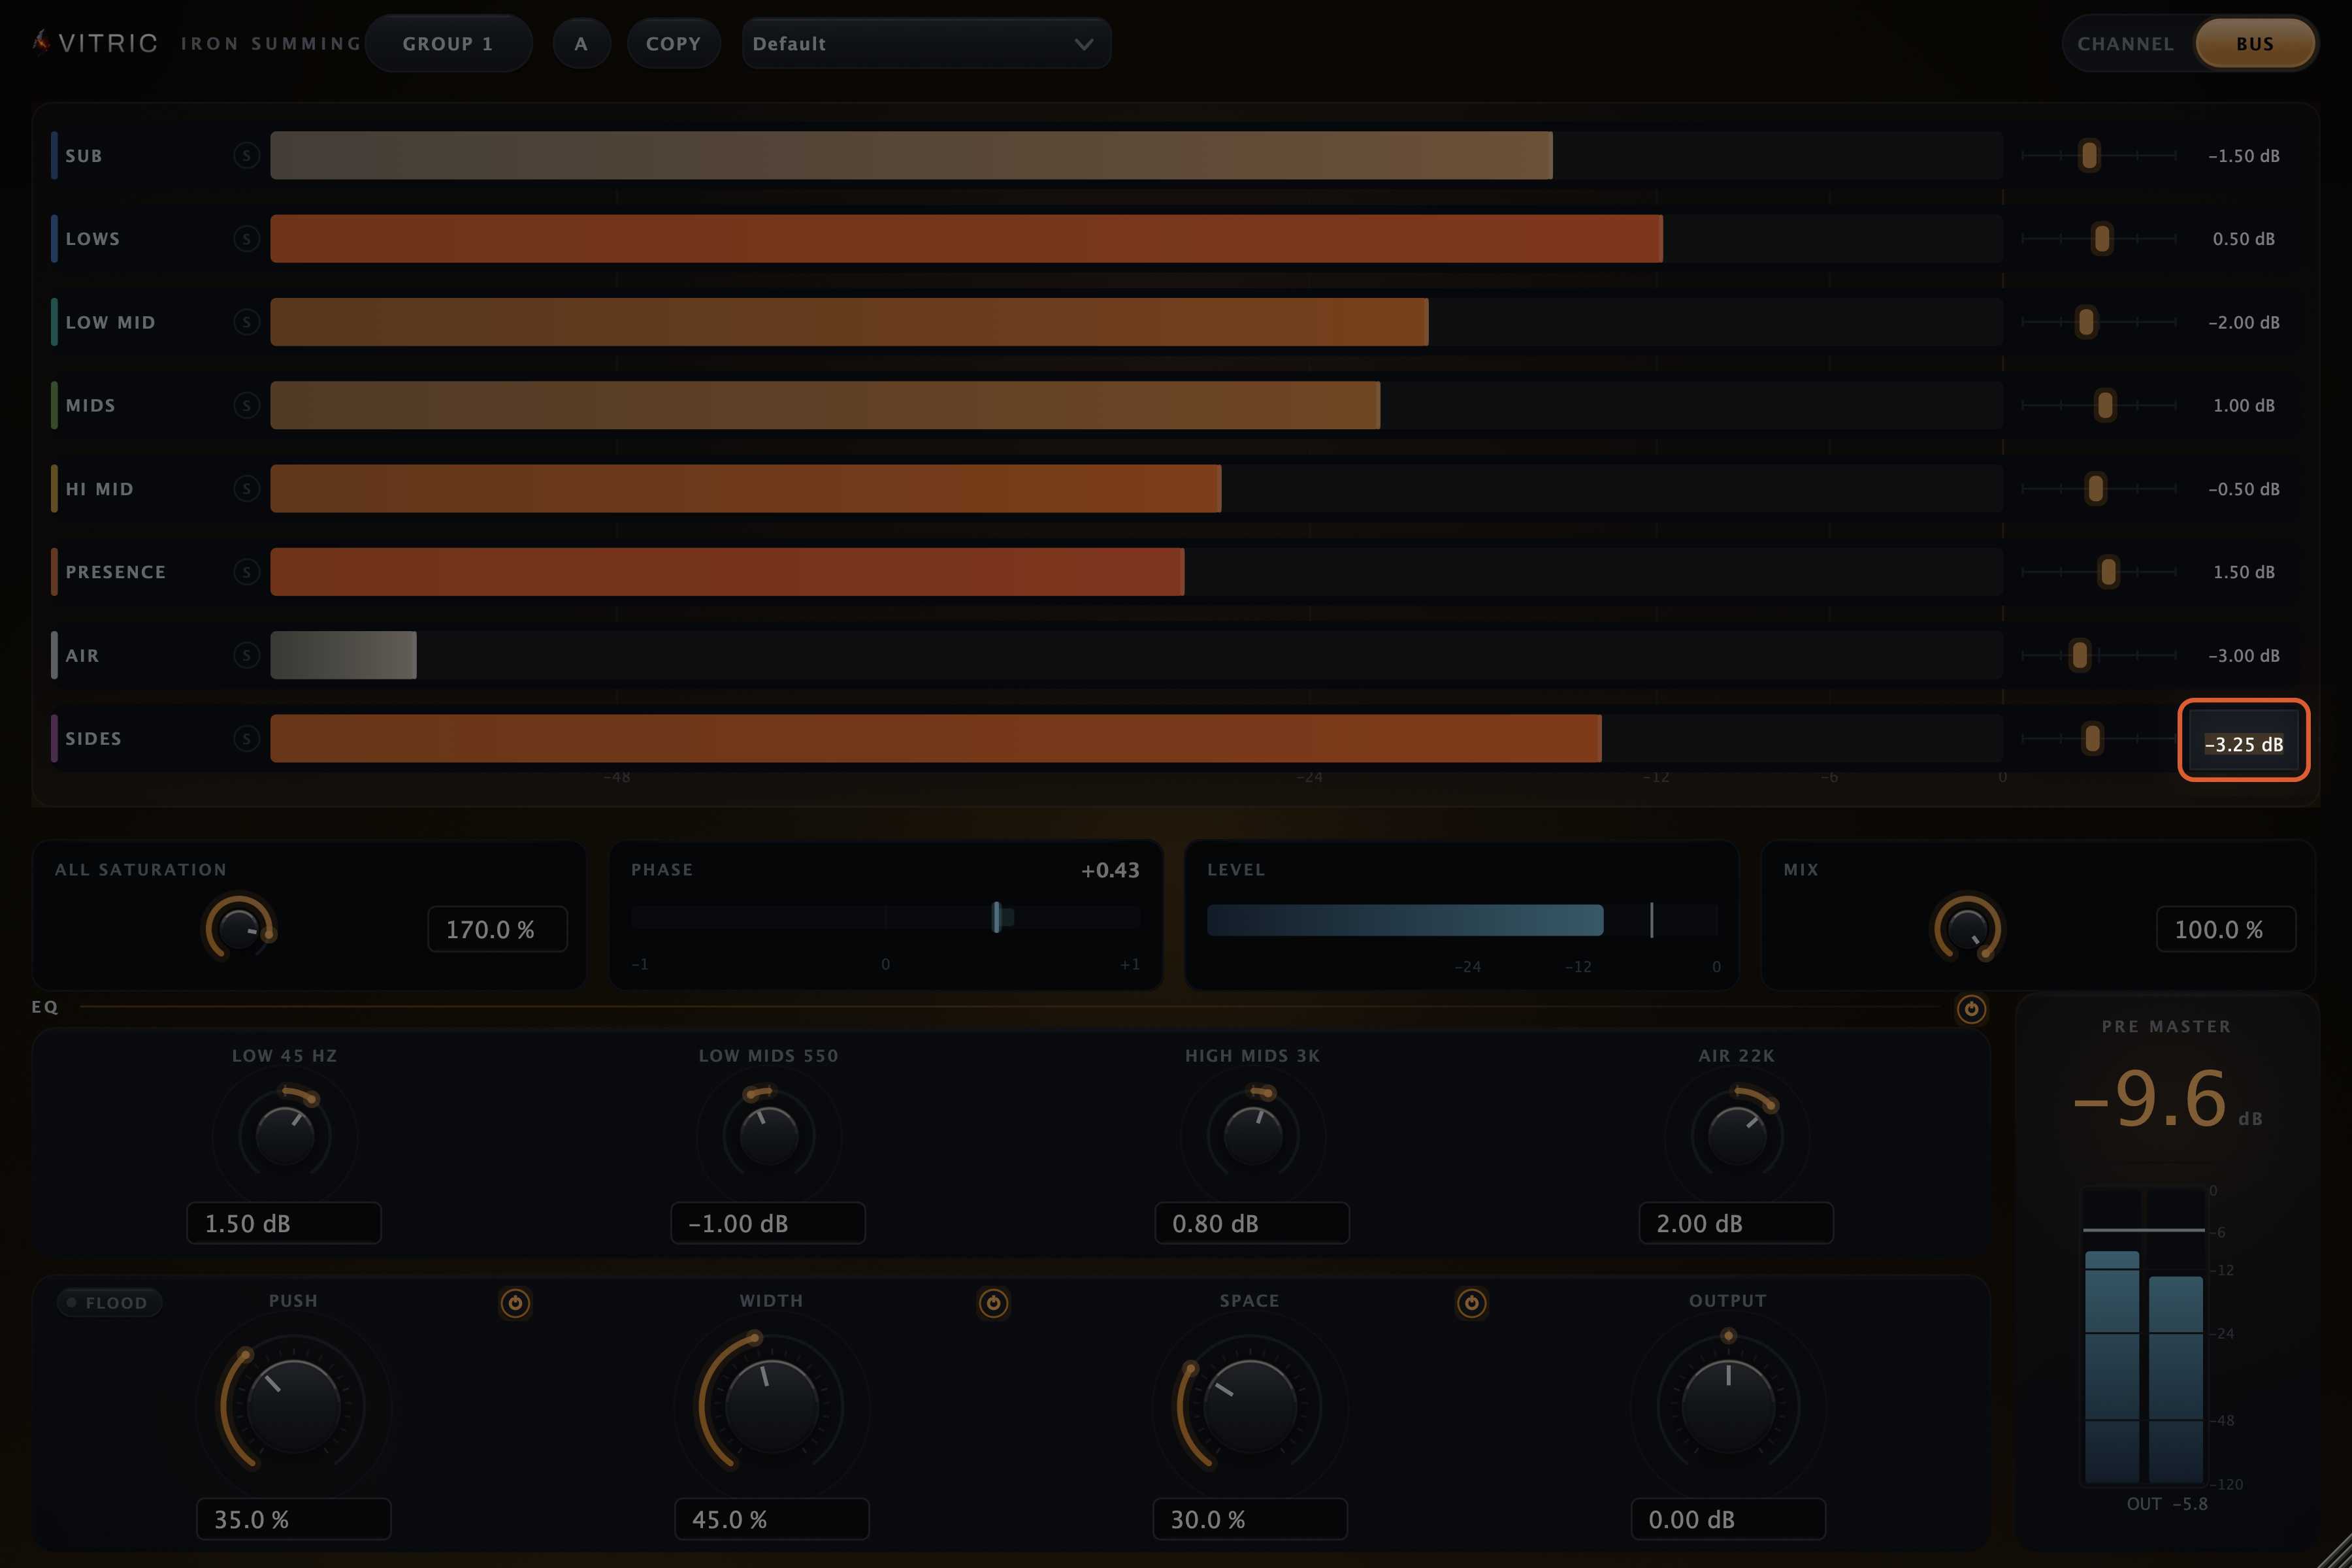Click the 45.0 % width value field

point(771,1519)
